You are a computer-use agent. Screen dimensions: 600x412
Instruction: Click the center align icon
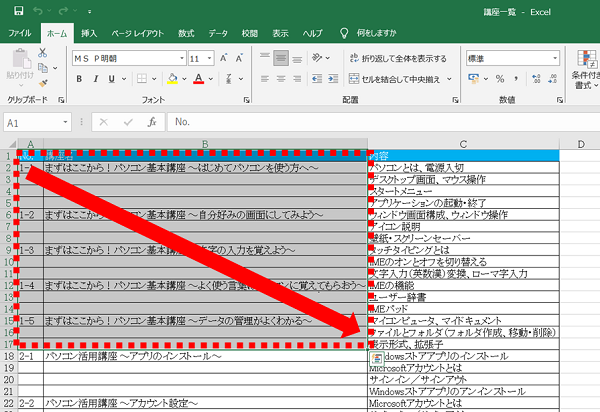click(281, 78)
